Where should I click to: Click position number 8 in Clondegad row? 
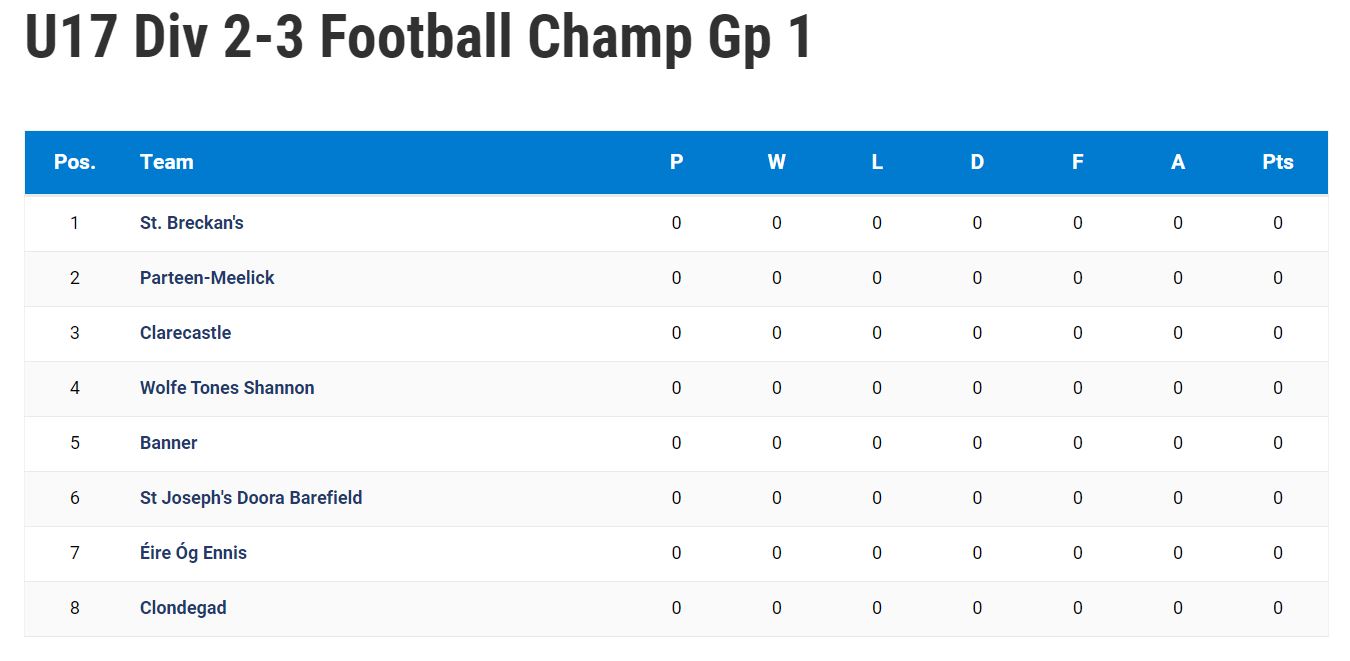pyautogui.click(x=75, y=608)
